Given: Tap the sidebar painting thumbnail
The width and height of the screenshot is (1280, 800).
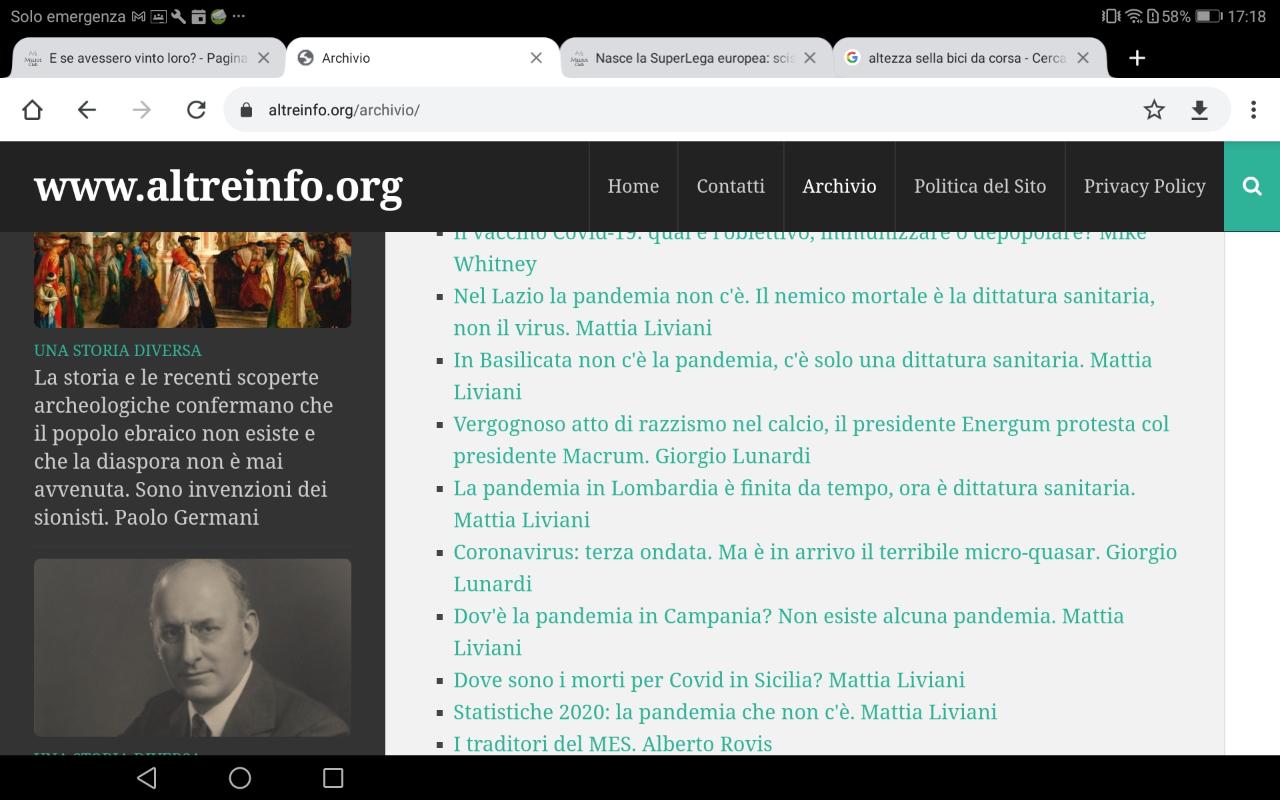Looking at the screenshot, I should [x=192, y=279].
